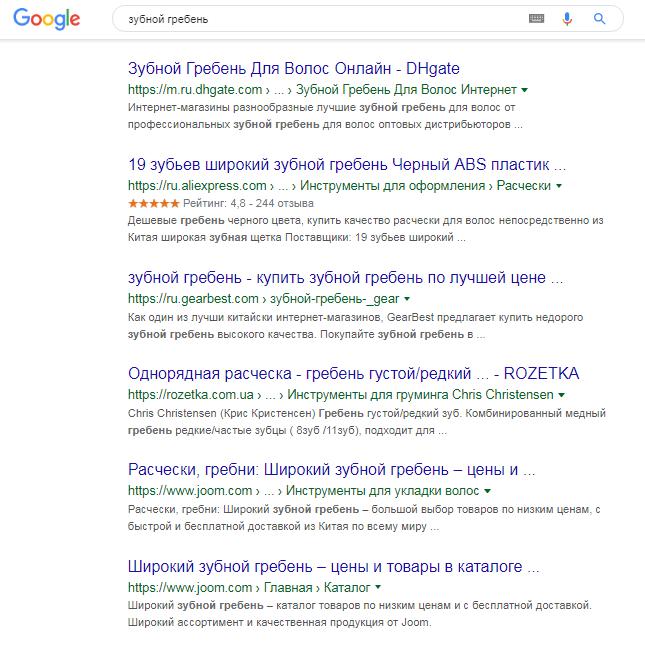Click Рейтинг: 4,8 - 244 отзыва text
This screenshot has height=648, width=645.
point(248,203)
